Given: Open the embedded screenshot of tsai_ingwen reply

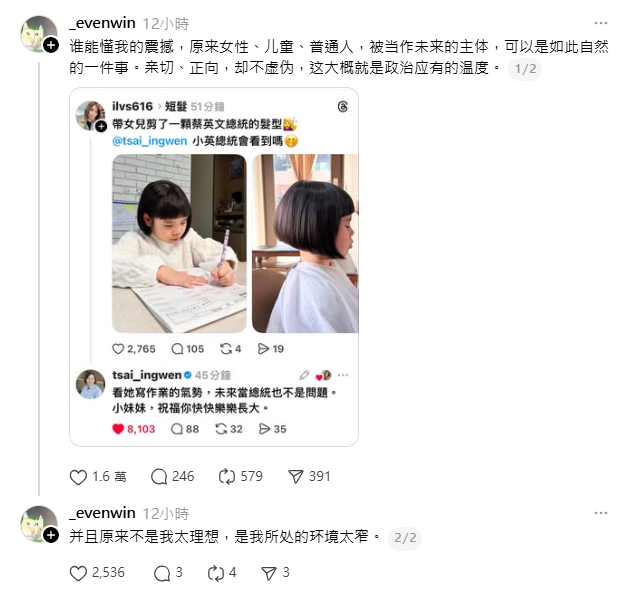Looking at the screenshot, I should click(214, 267).
